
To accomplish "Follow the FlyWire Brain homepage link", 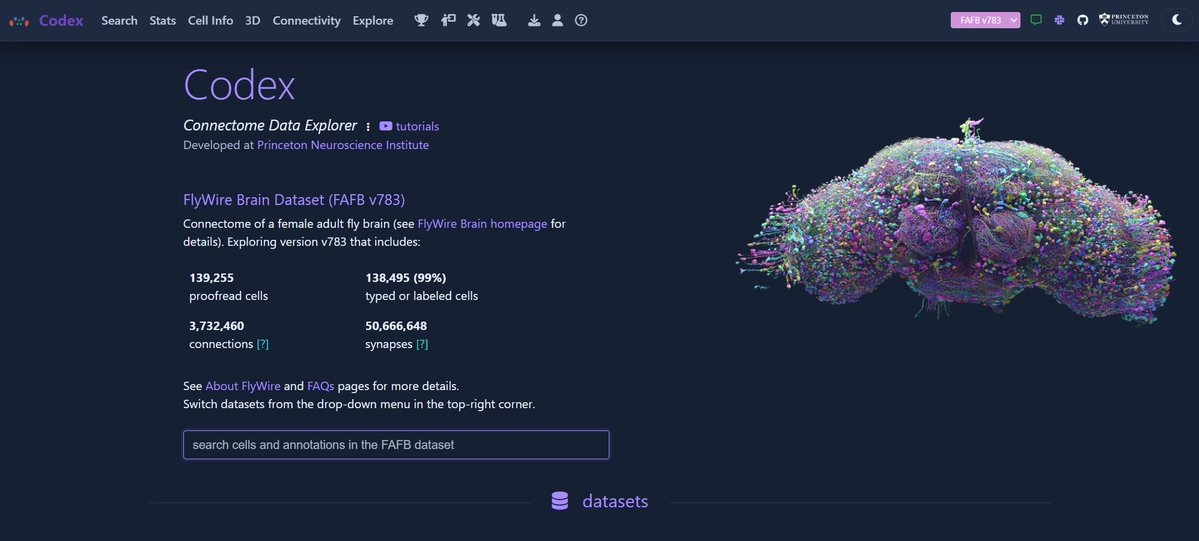I will pos(483,224).
